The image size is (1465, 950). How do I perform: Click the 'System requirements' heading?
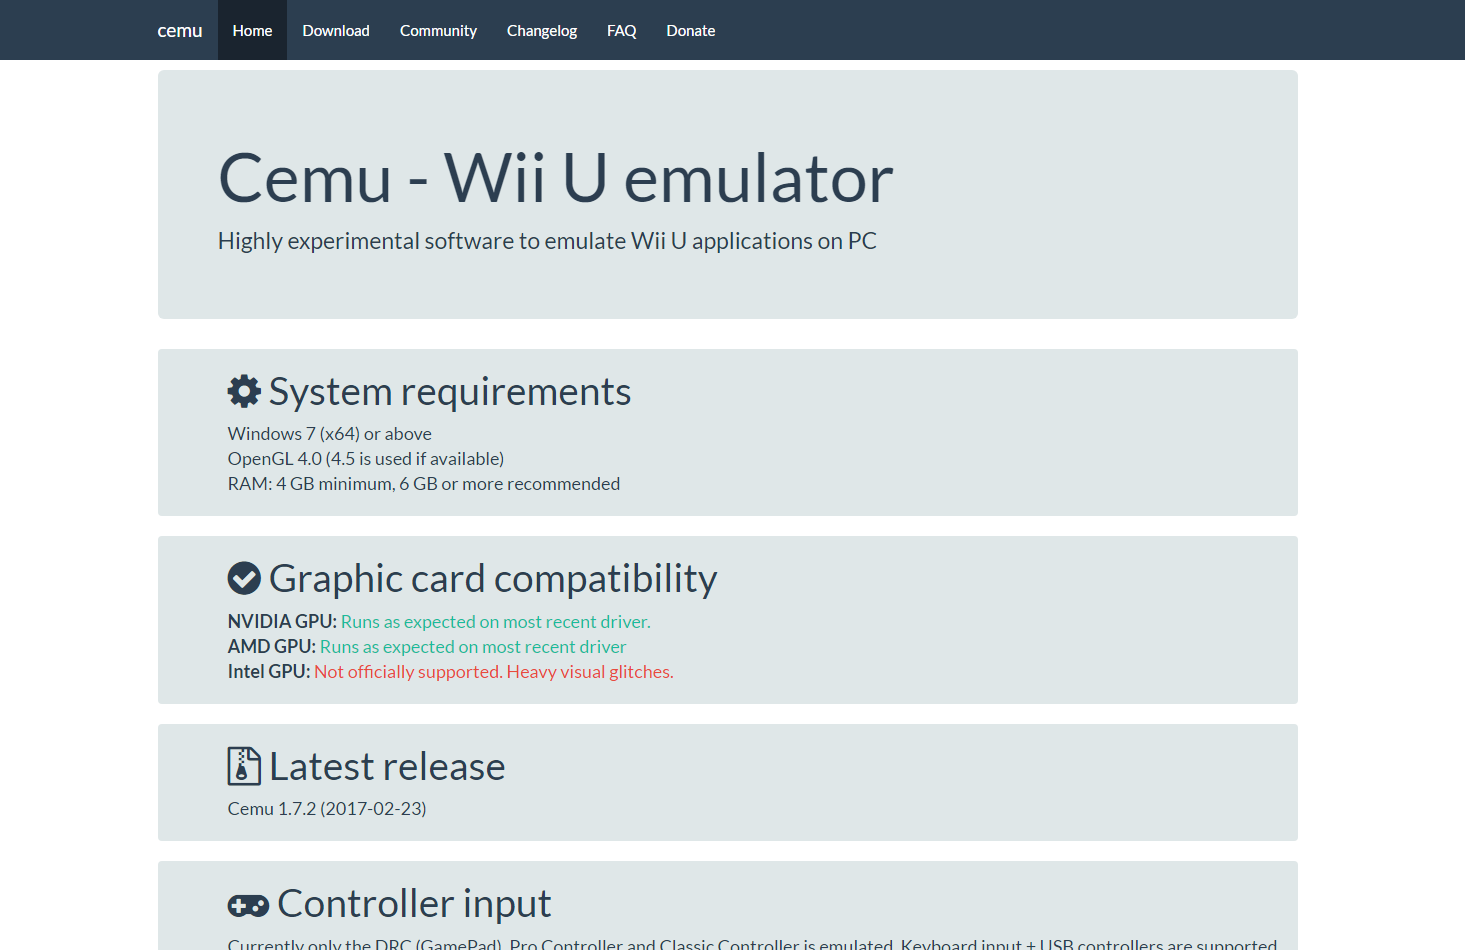(450, 392)
